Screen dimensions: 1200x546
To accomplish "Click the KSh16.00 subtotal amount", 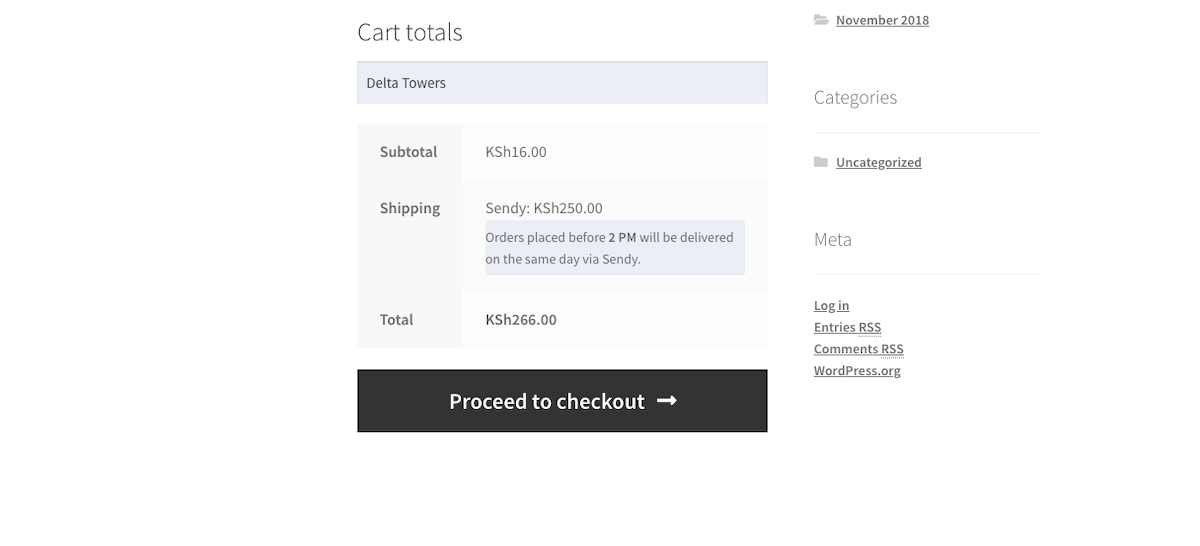I will (x=516, y=152).
